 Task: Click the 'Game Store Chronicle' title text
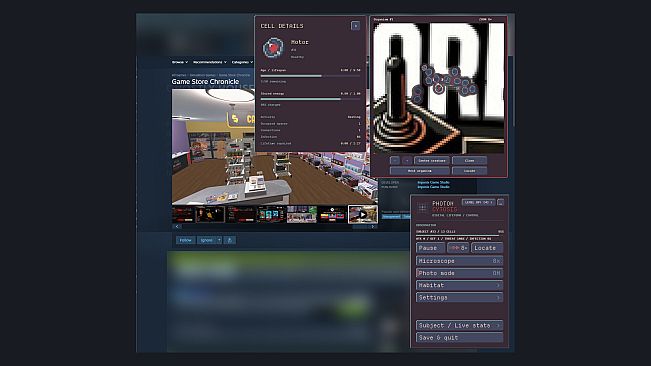(205, 82)
